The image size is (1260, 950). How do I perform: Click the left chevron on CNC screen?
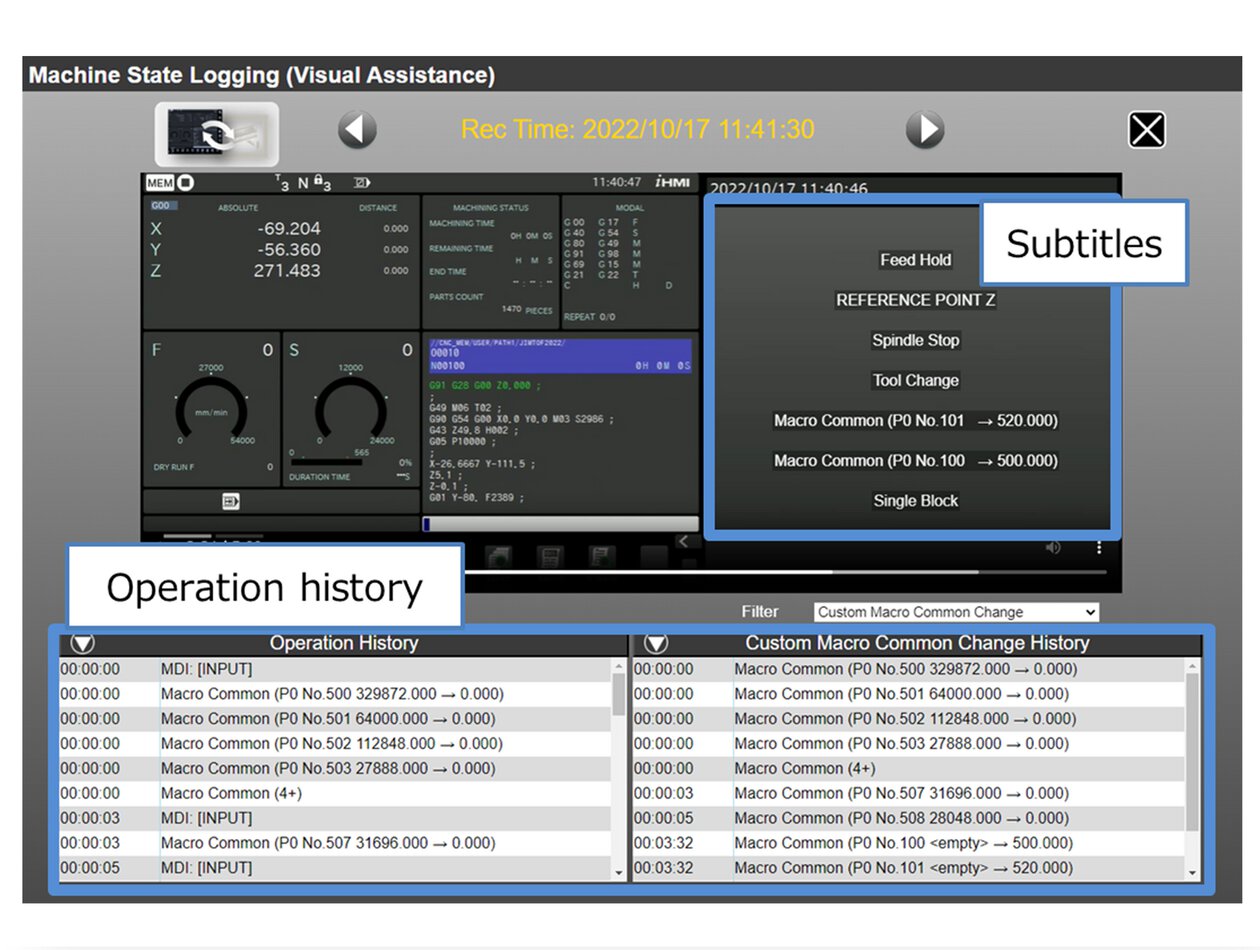point(684,541)
